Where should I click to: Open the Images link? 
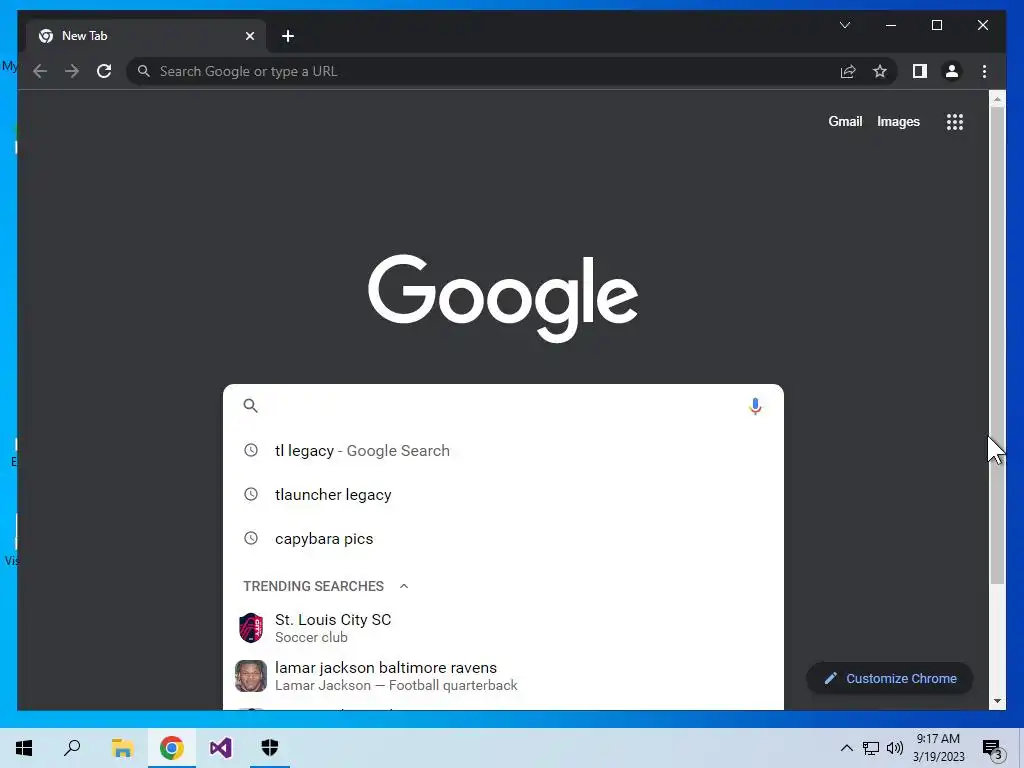click(x=898, y=121)
